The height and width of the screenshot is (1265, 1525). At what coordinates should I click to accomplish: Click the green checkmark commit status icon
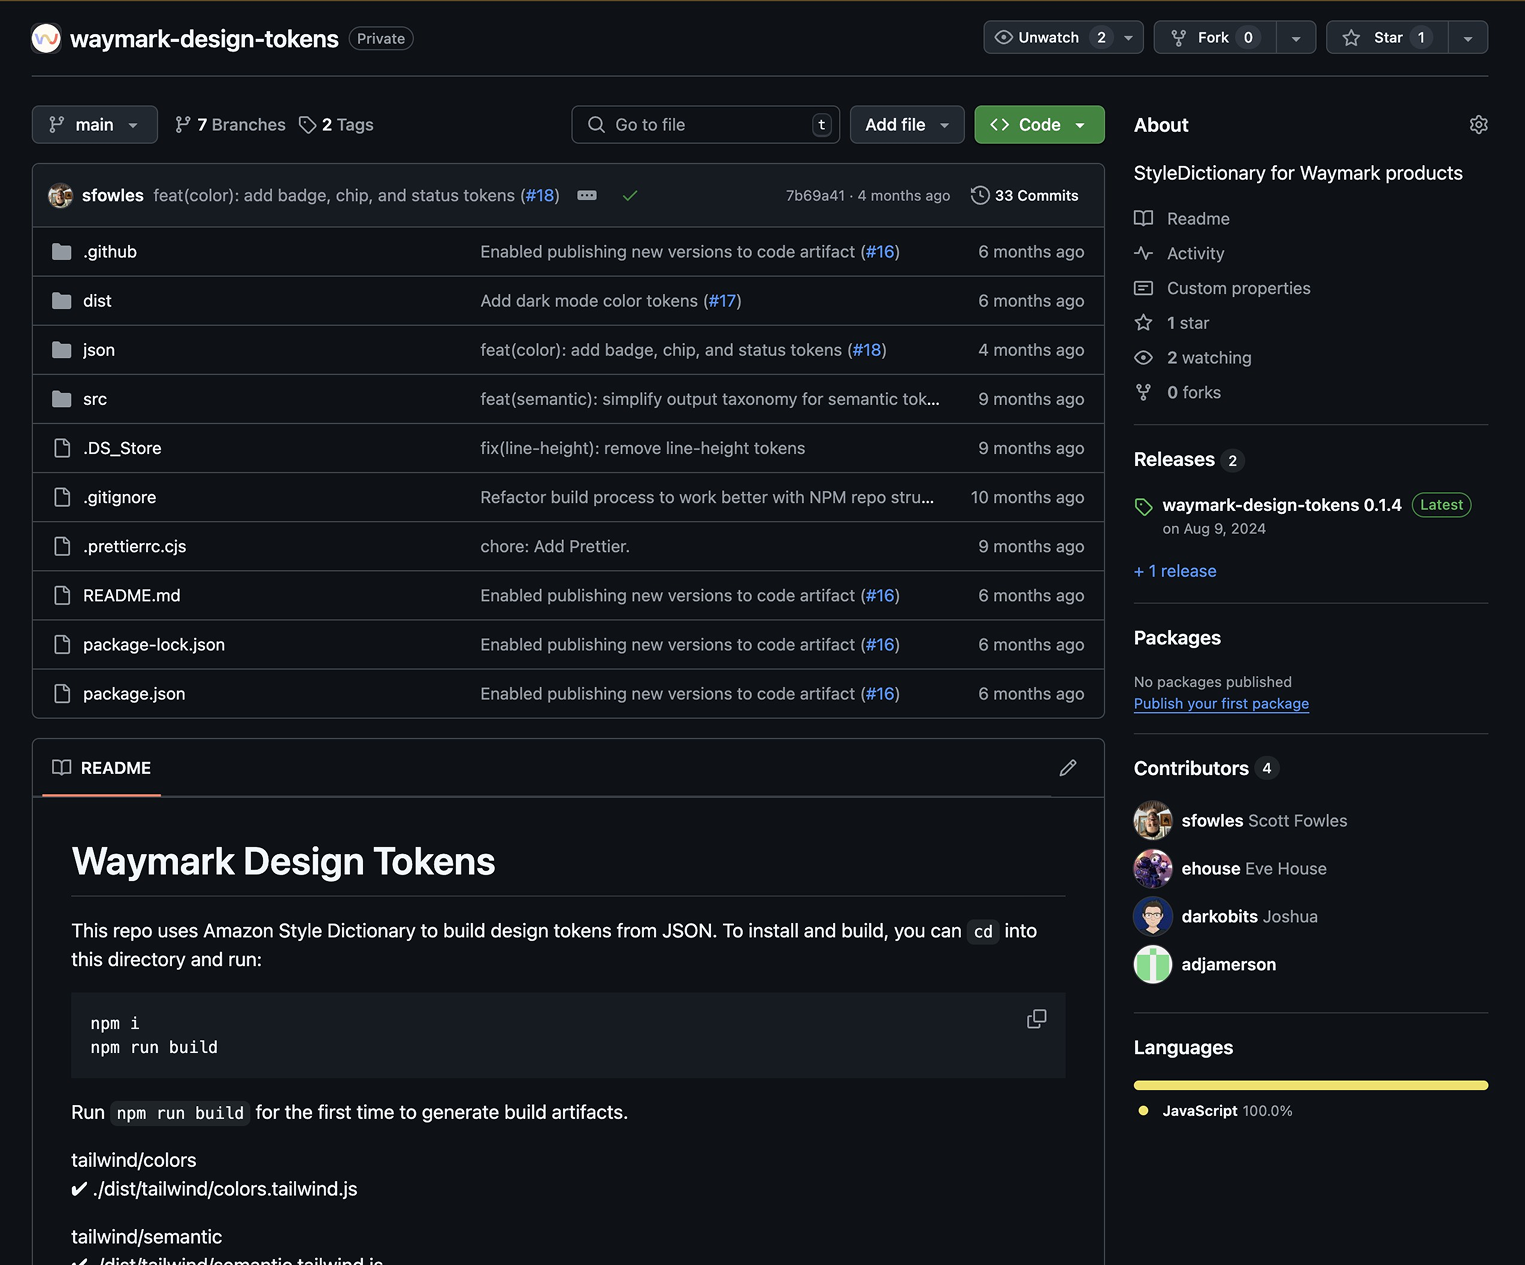(630, 195)
